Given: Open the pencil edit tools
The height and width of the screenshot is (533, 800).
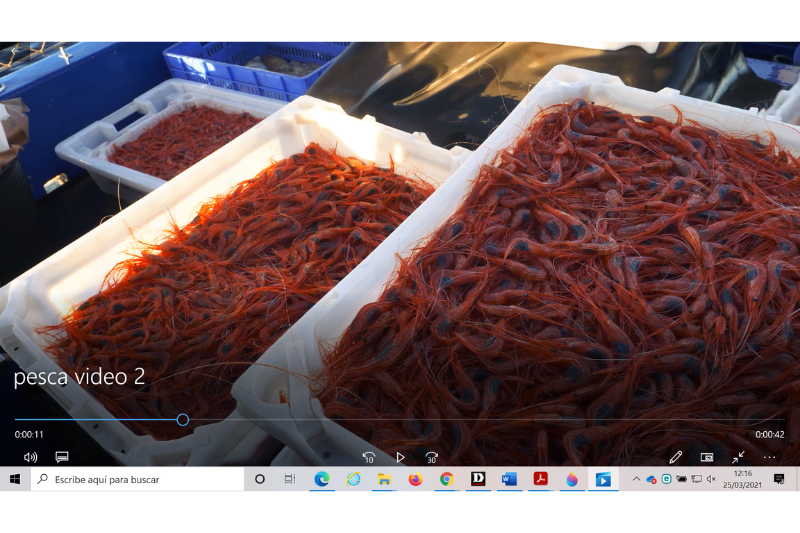Looking at the screenshot, I should pos(675,457).
